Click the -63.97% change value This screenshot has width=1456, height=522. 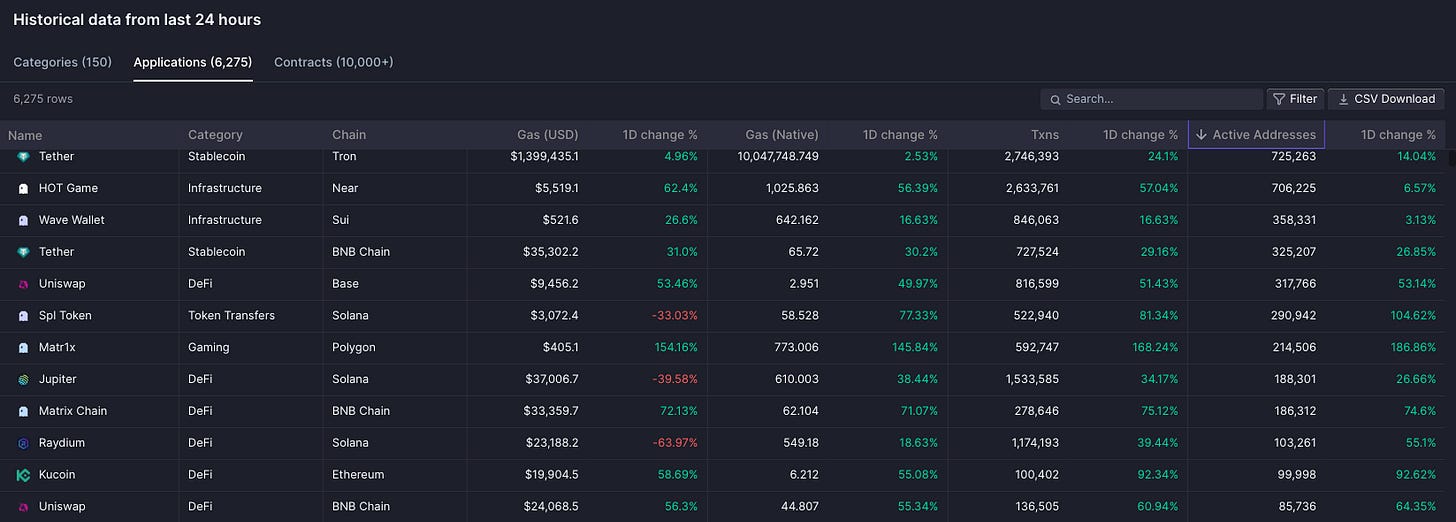tap(677, 443)
